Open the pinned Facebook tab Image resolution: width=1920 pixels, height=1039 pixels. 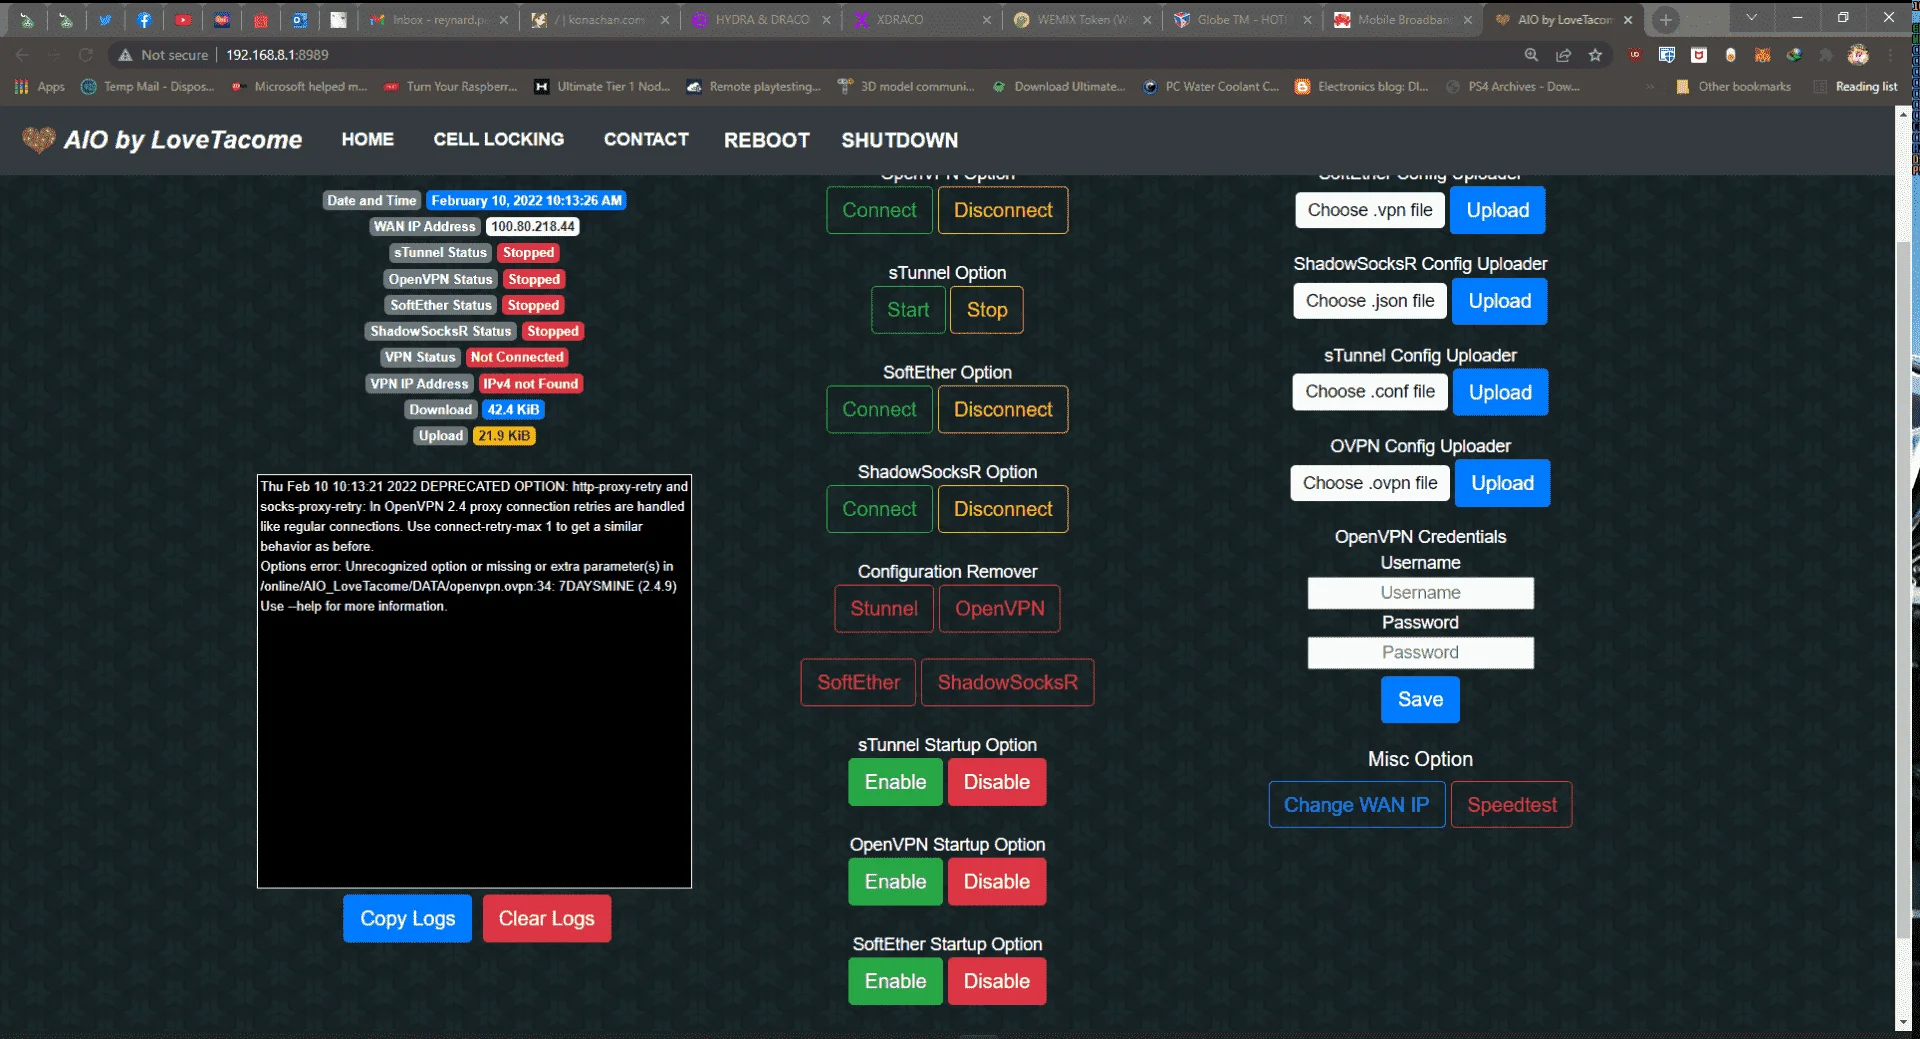point(144,19)
